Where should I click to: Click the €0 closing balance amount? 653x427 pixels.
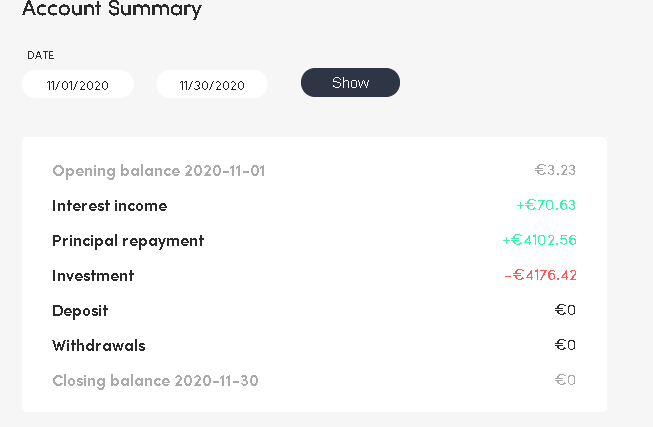(565, 380)
